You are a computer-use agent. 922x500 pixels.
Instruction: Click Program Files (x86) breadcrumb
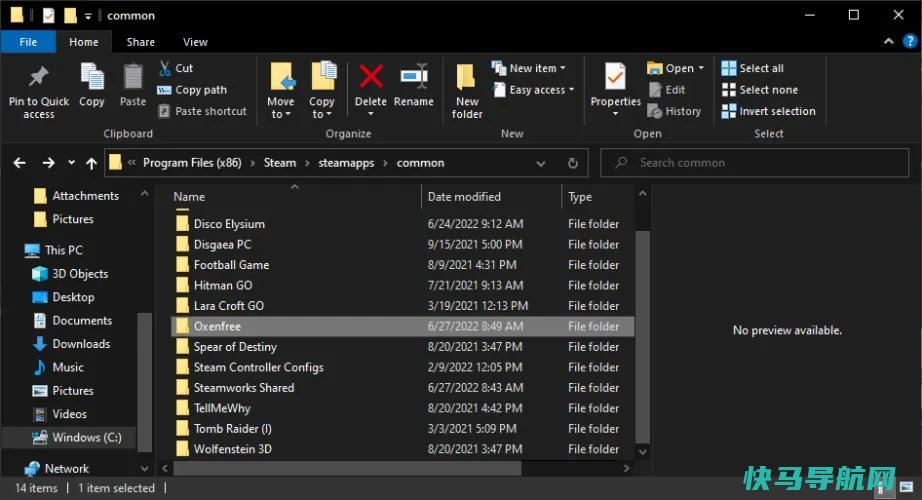(x=192, y=163)
